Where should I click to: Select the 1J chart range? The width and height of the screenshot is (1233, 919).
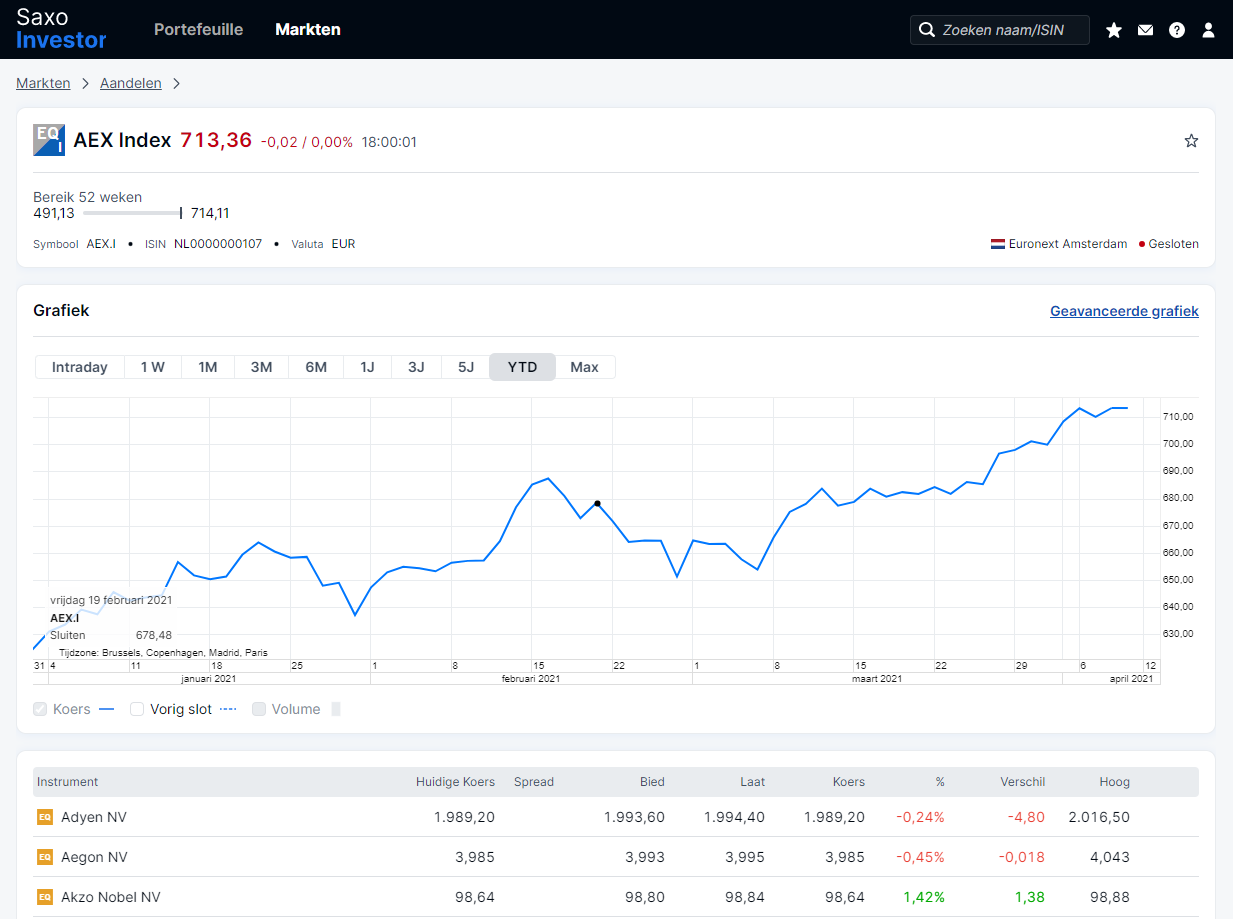(367, 367)
